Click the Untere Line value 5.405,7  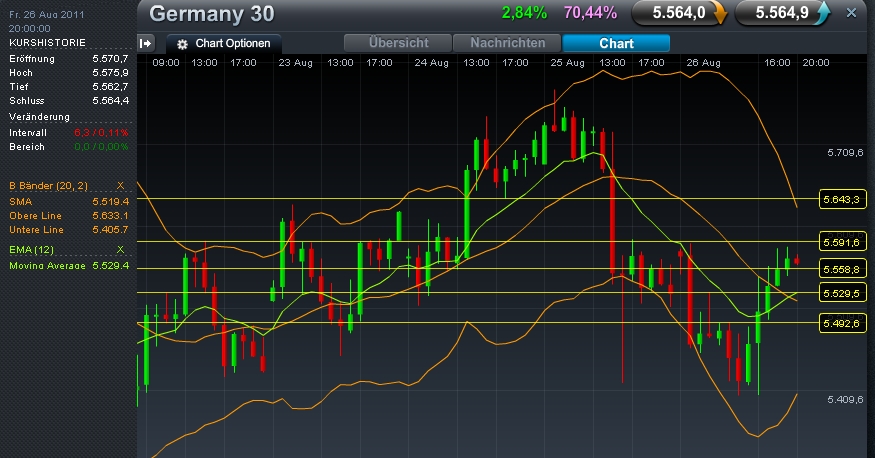pos(110,229)
